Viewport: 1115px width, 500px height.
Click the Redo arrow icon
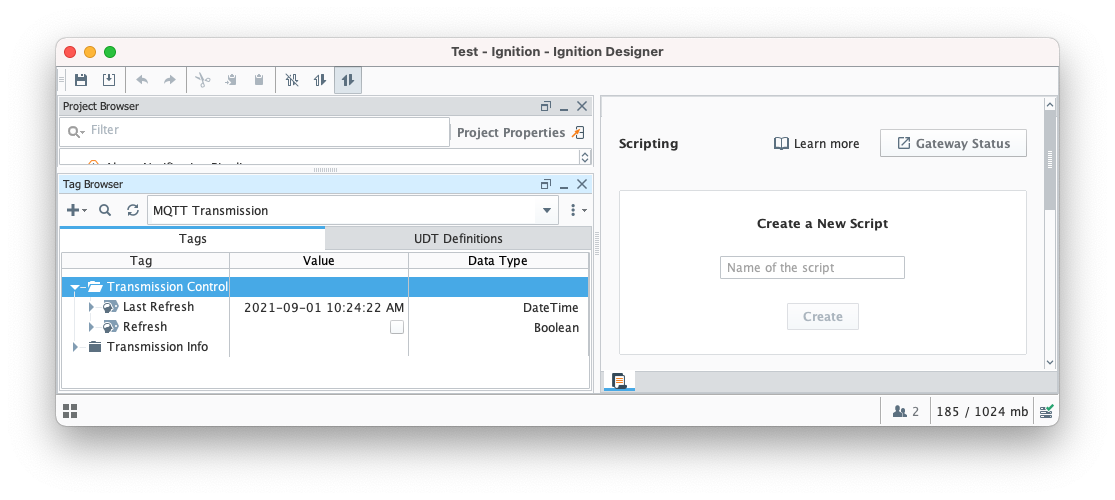(169, 80)
